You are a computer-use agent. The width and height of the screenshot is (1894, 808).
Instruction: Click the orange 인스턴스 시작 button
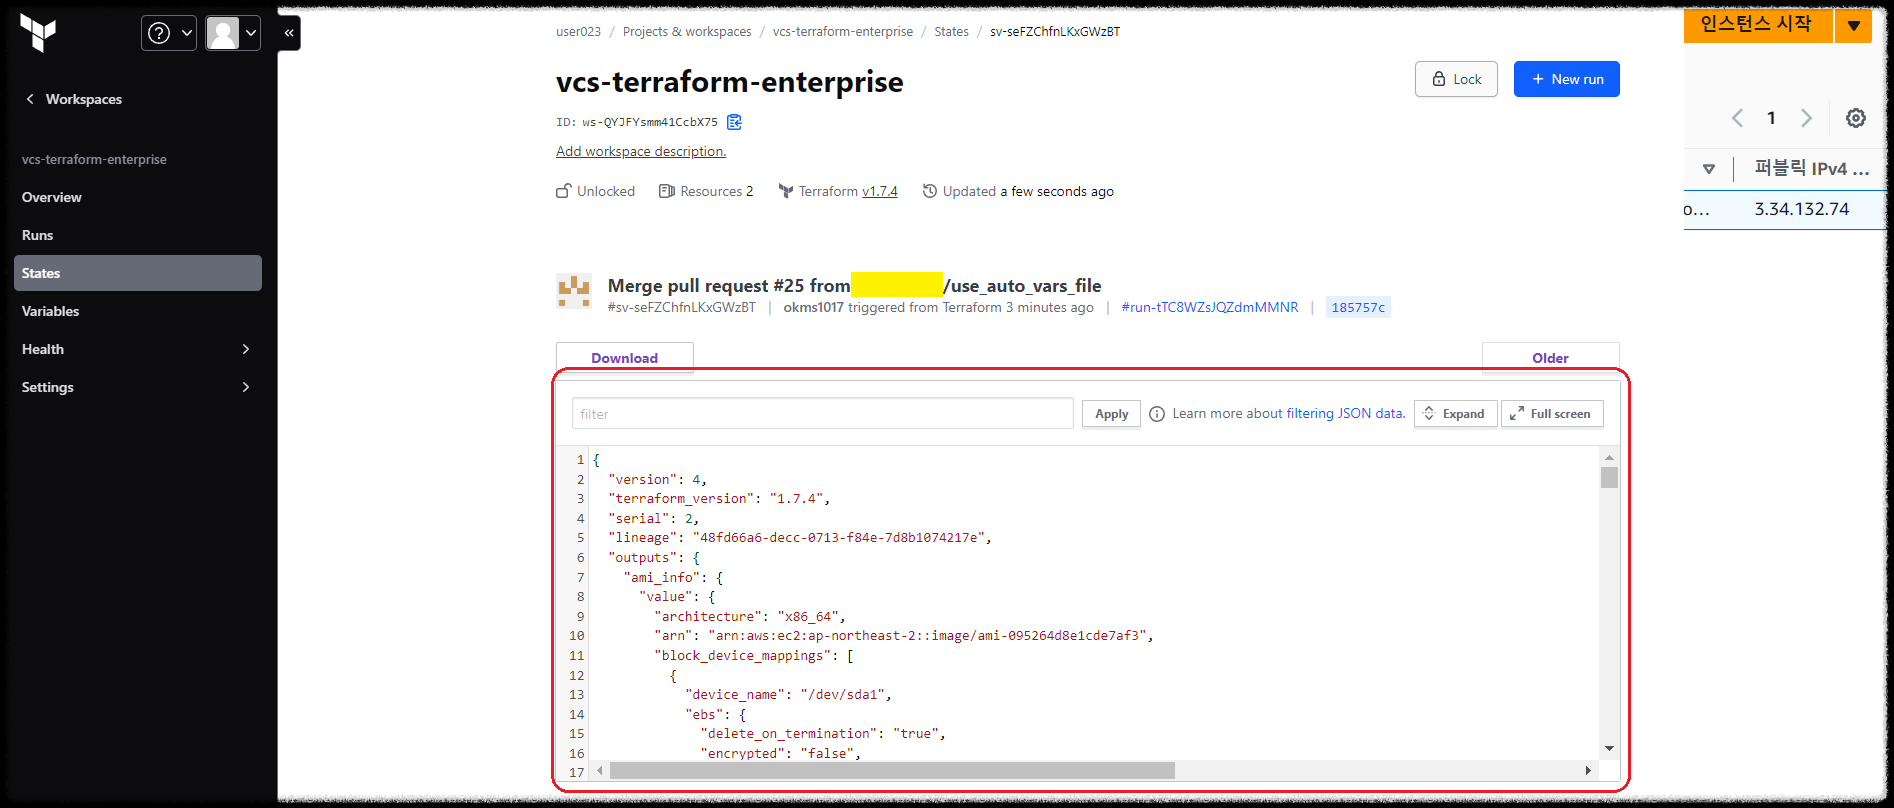1758,24
